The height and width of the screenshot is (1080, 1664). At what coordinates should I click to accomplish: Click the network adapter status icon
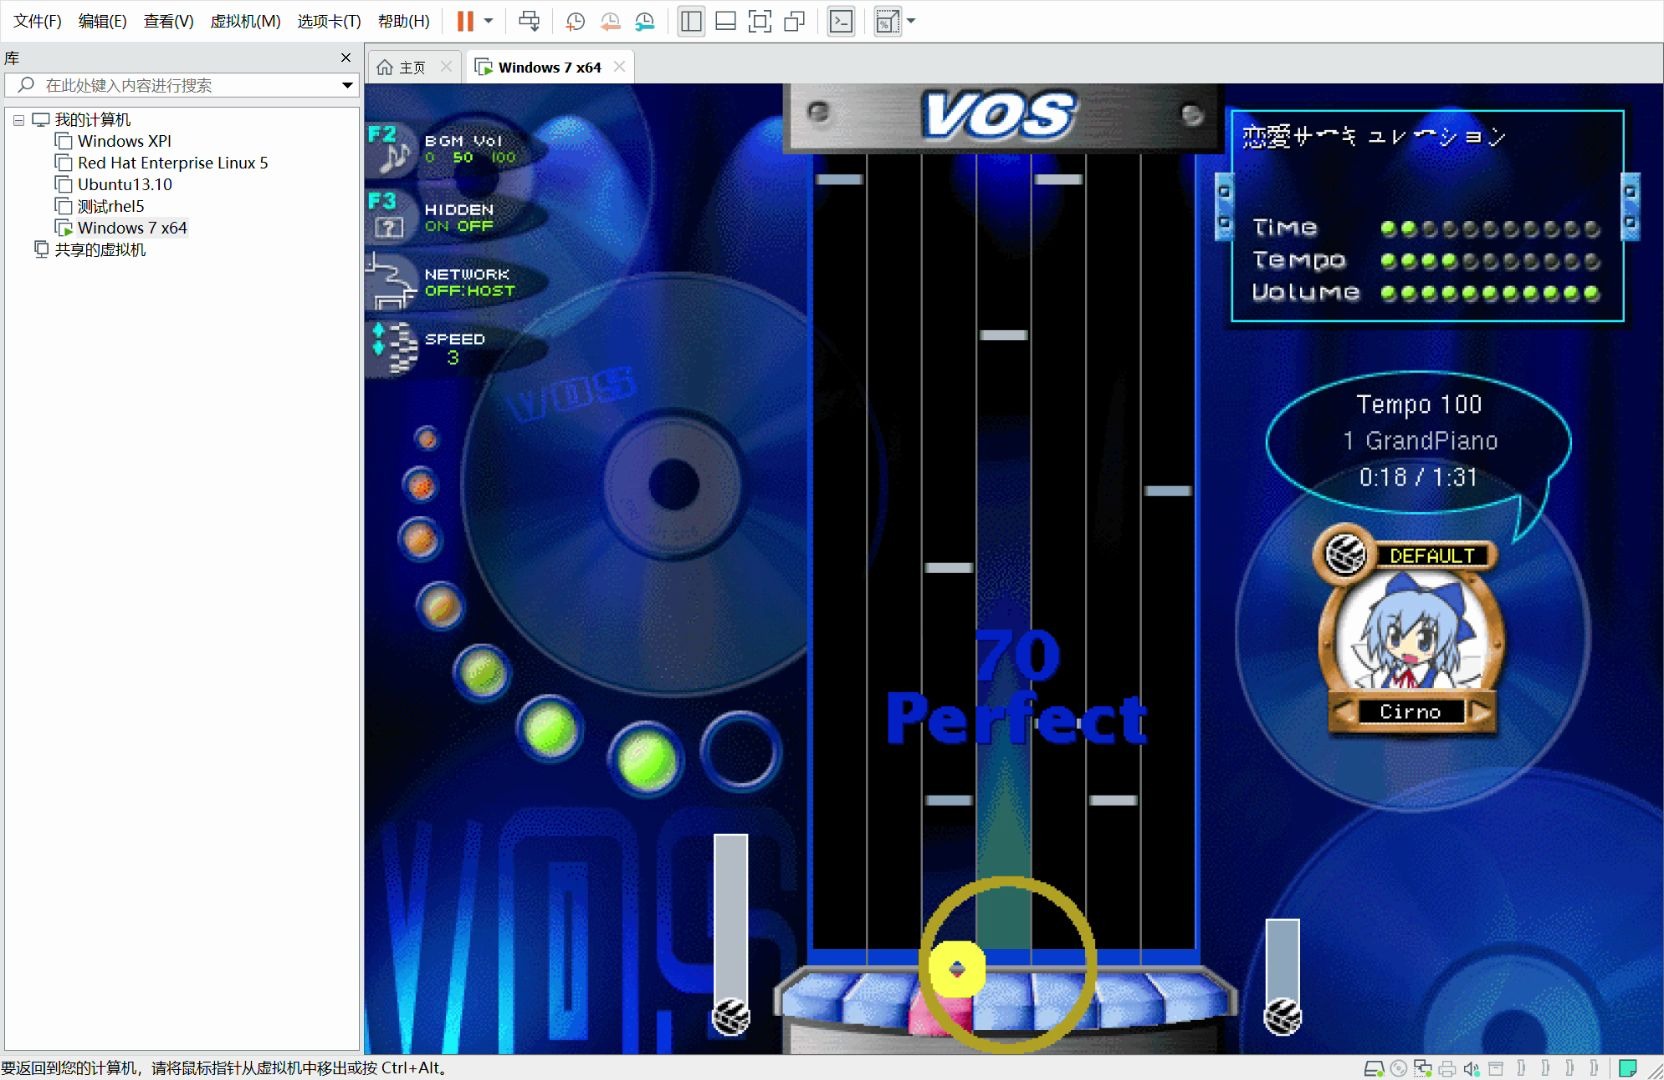point(1423,1068)
